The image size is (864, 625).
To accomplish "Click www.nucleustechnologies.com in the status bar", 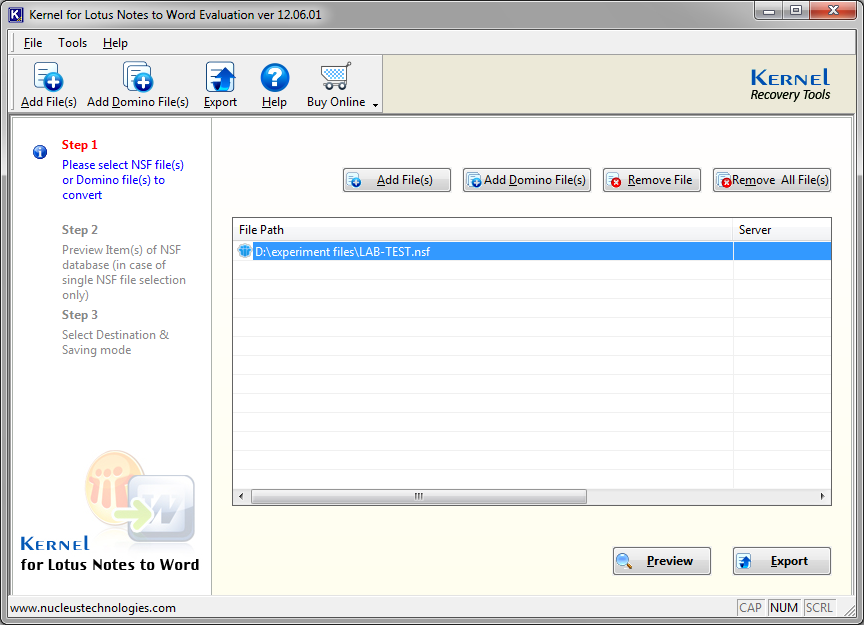I will tap(93, 608).
